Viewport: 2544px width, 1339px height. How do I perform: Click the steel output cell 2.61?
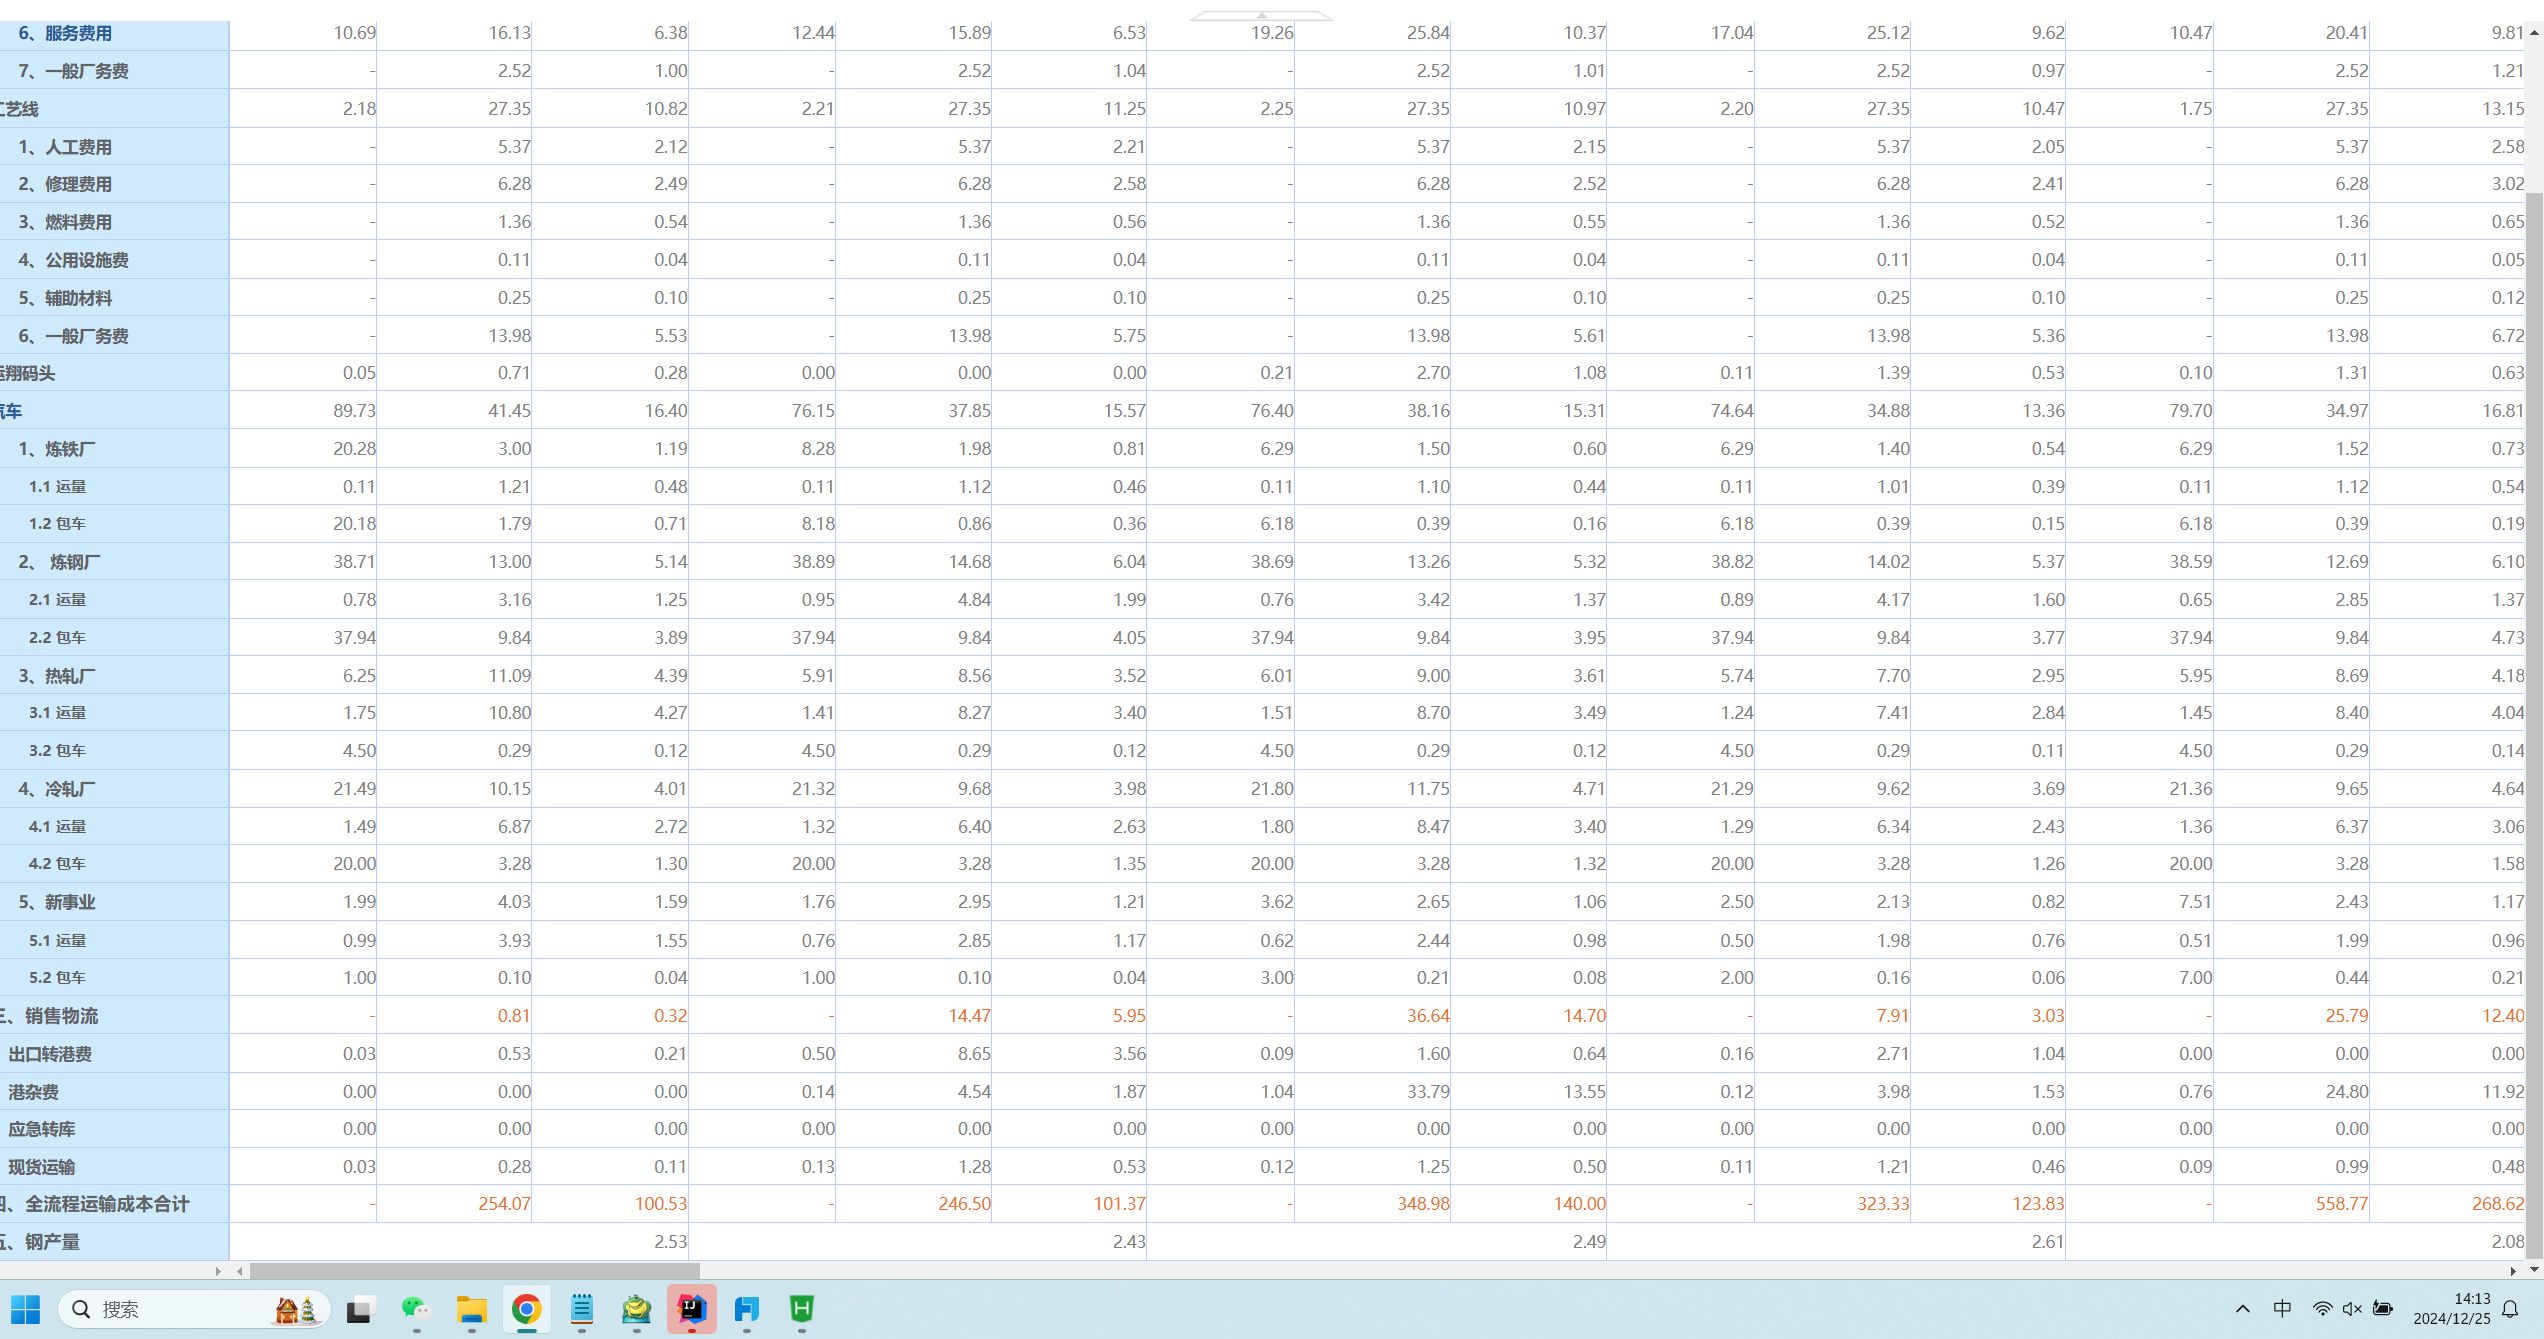(x=1837, y=1242)
